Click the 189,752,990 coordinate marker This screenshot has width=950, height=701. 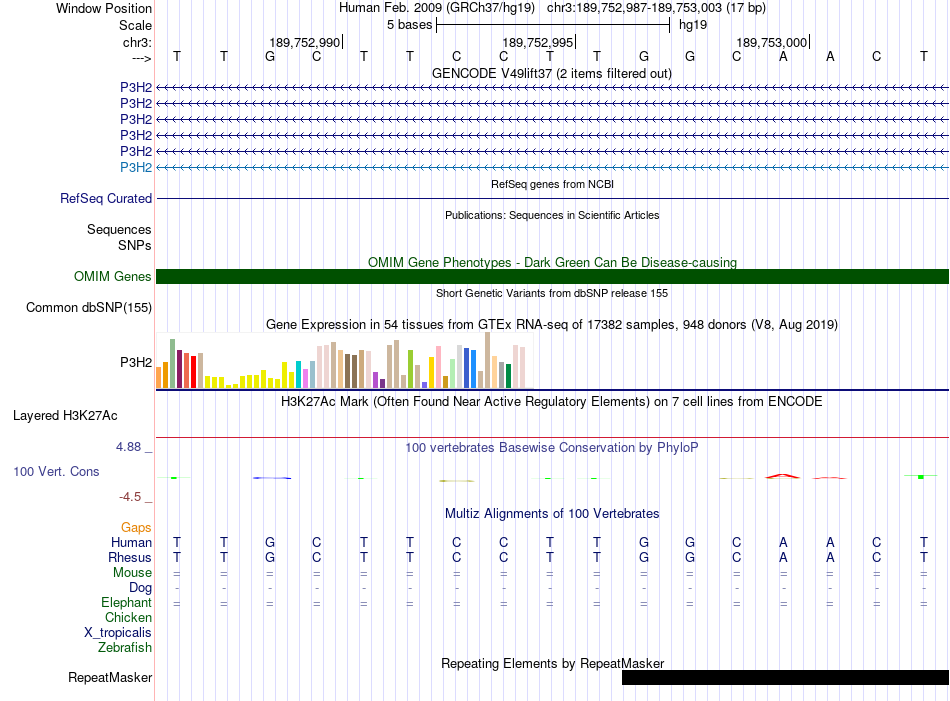point(305,42)
